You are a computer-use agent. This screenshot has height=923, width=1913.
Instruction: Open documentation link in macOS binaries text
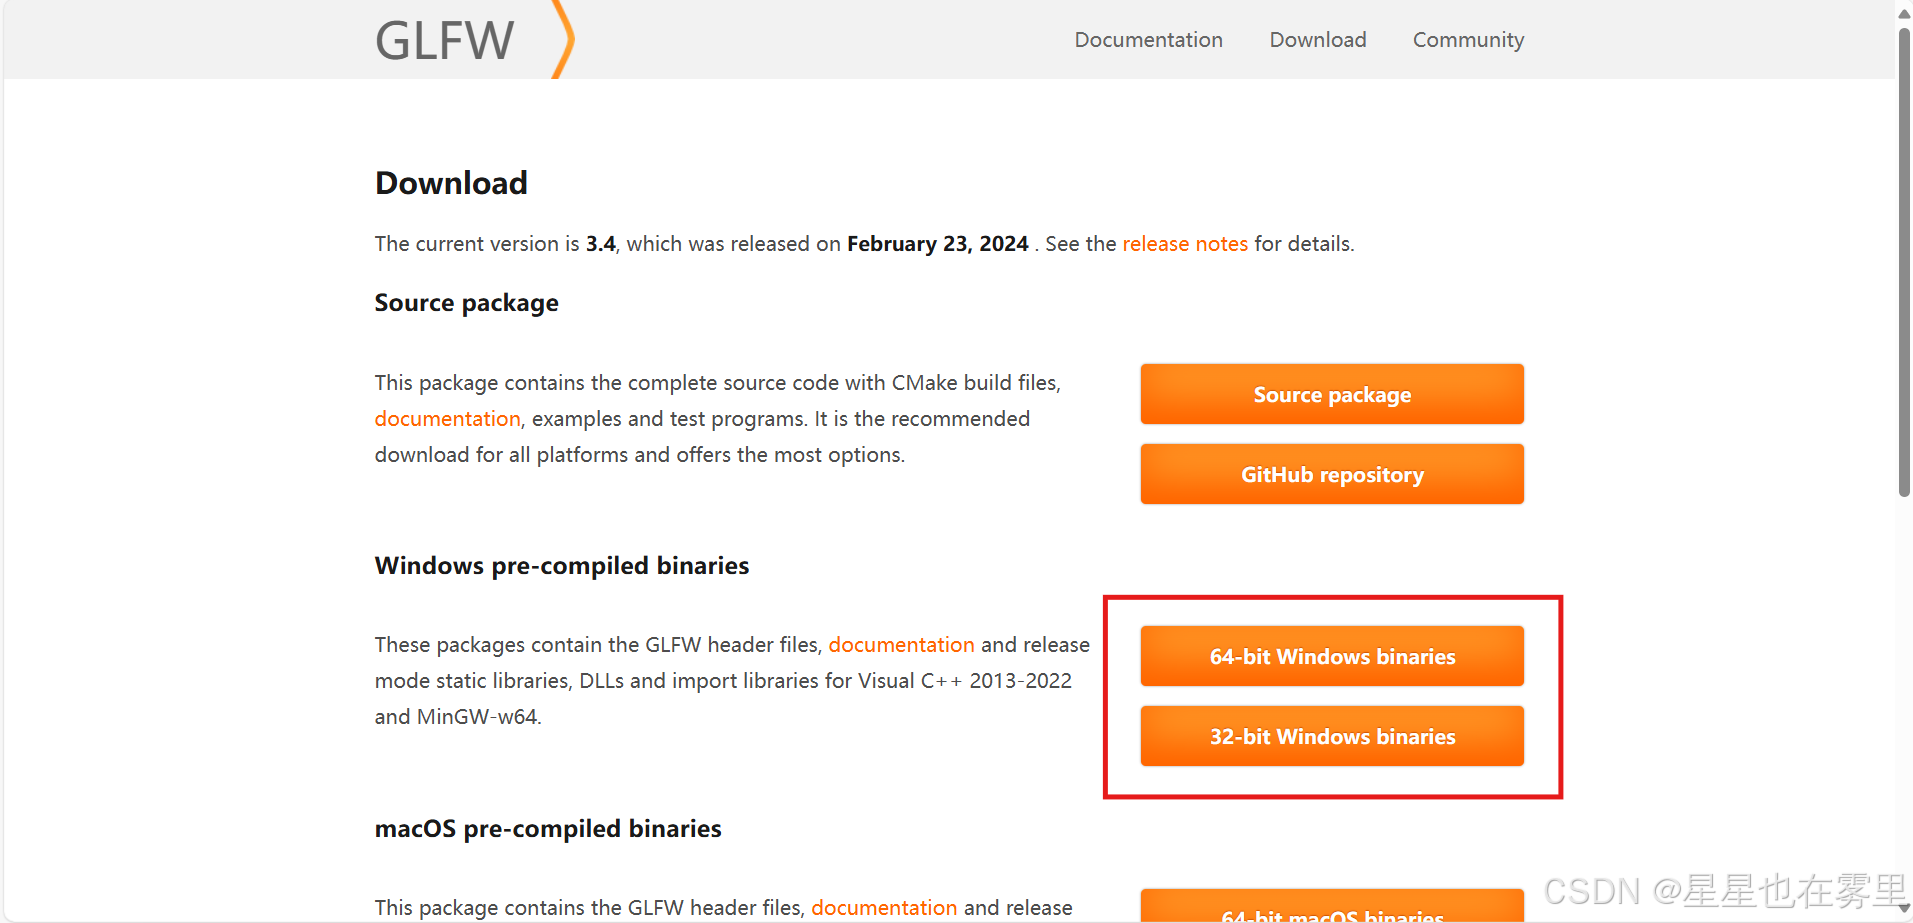pos(884,908)
